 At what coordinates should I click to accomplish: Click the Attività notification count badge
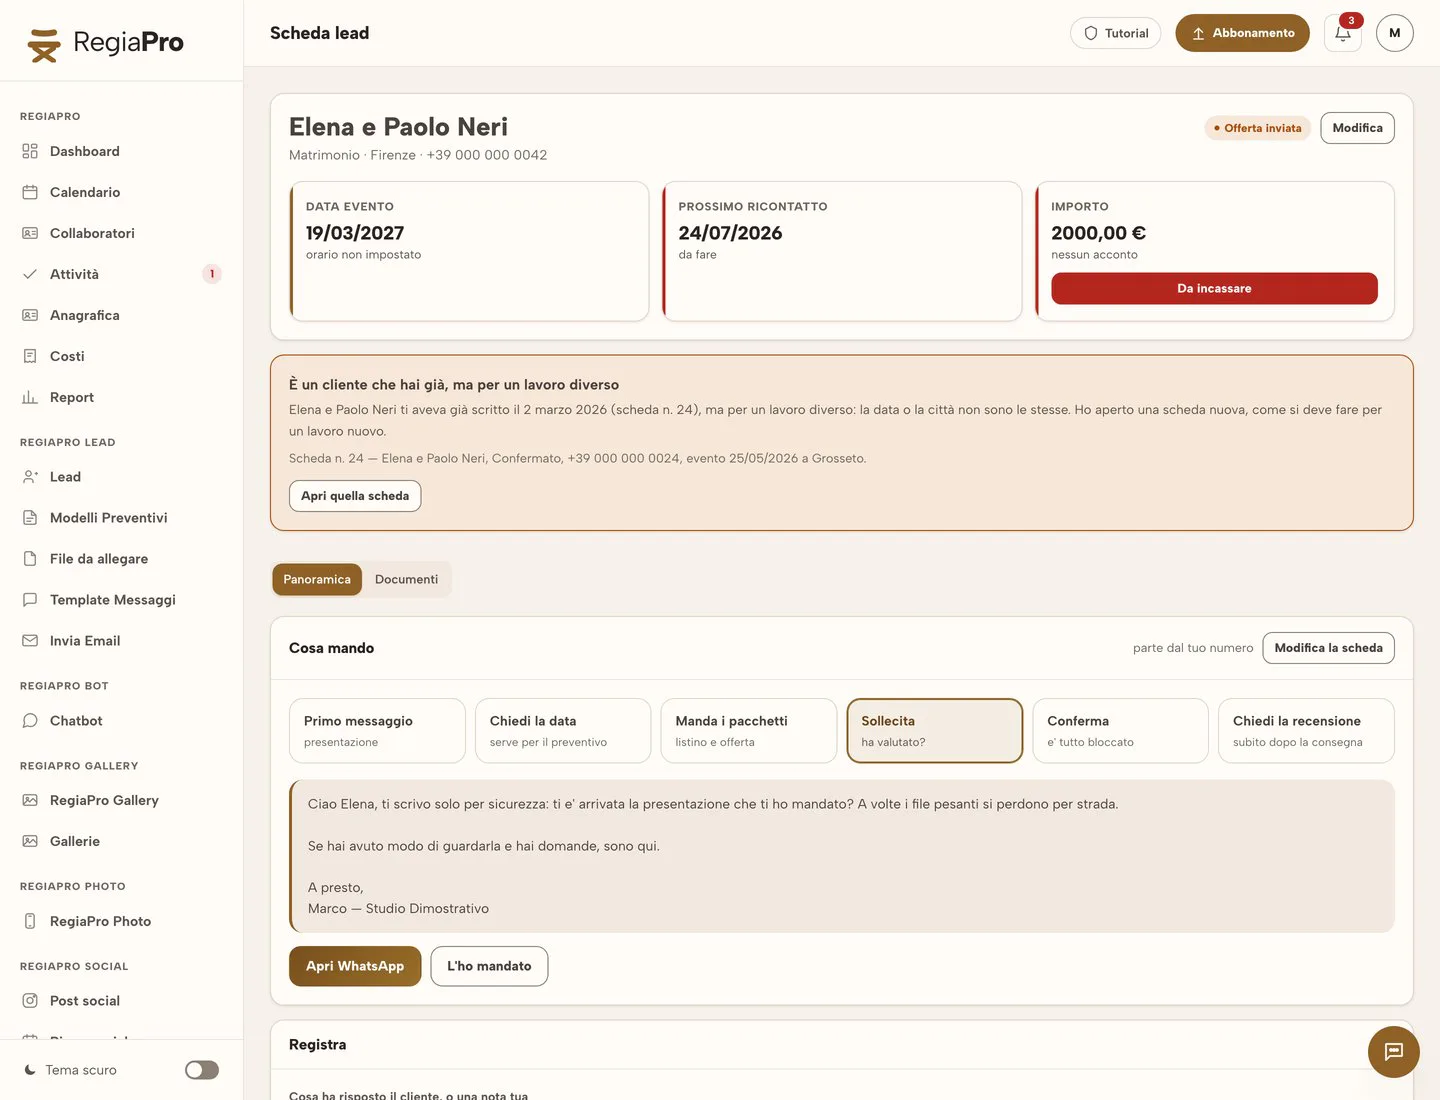coord(212,274)
